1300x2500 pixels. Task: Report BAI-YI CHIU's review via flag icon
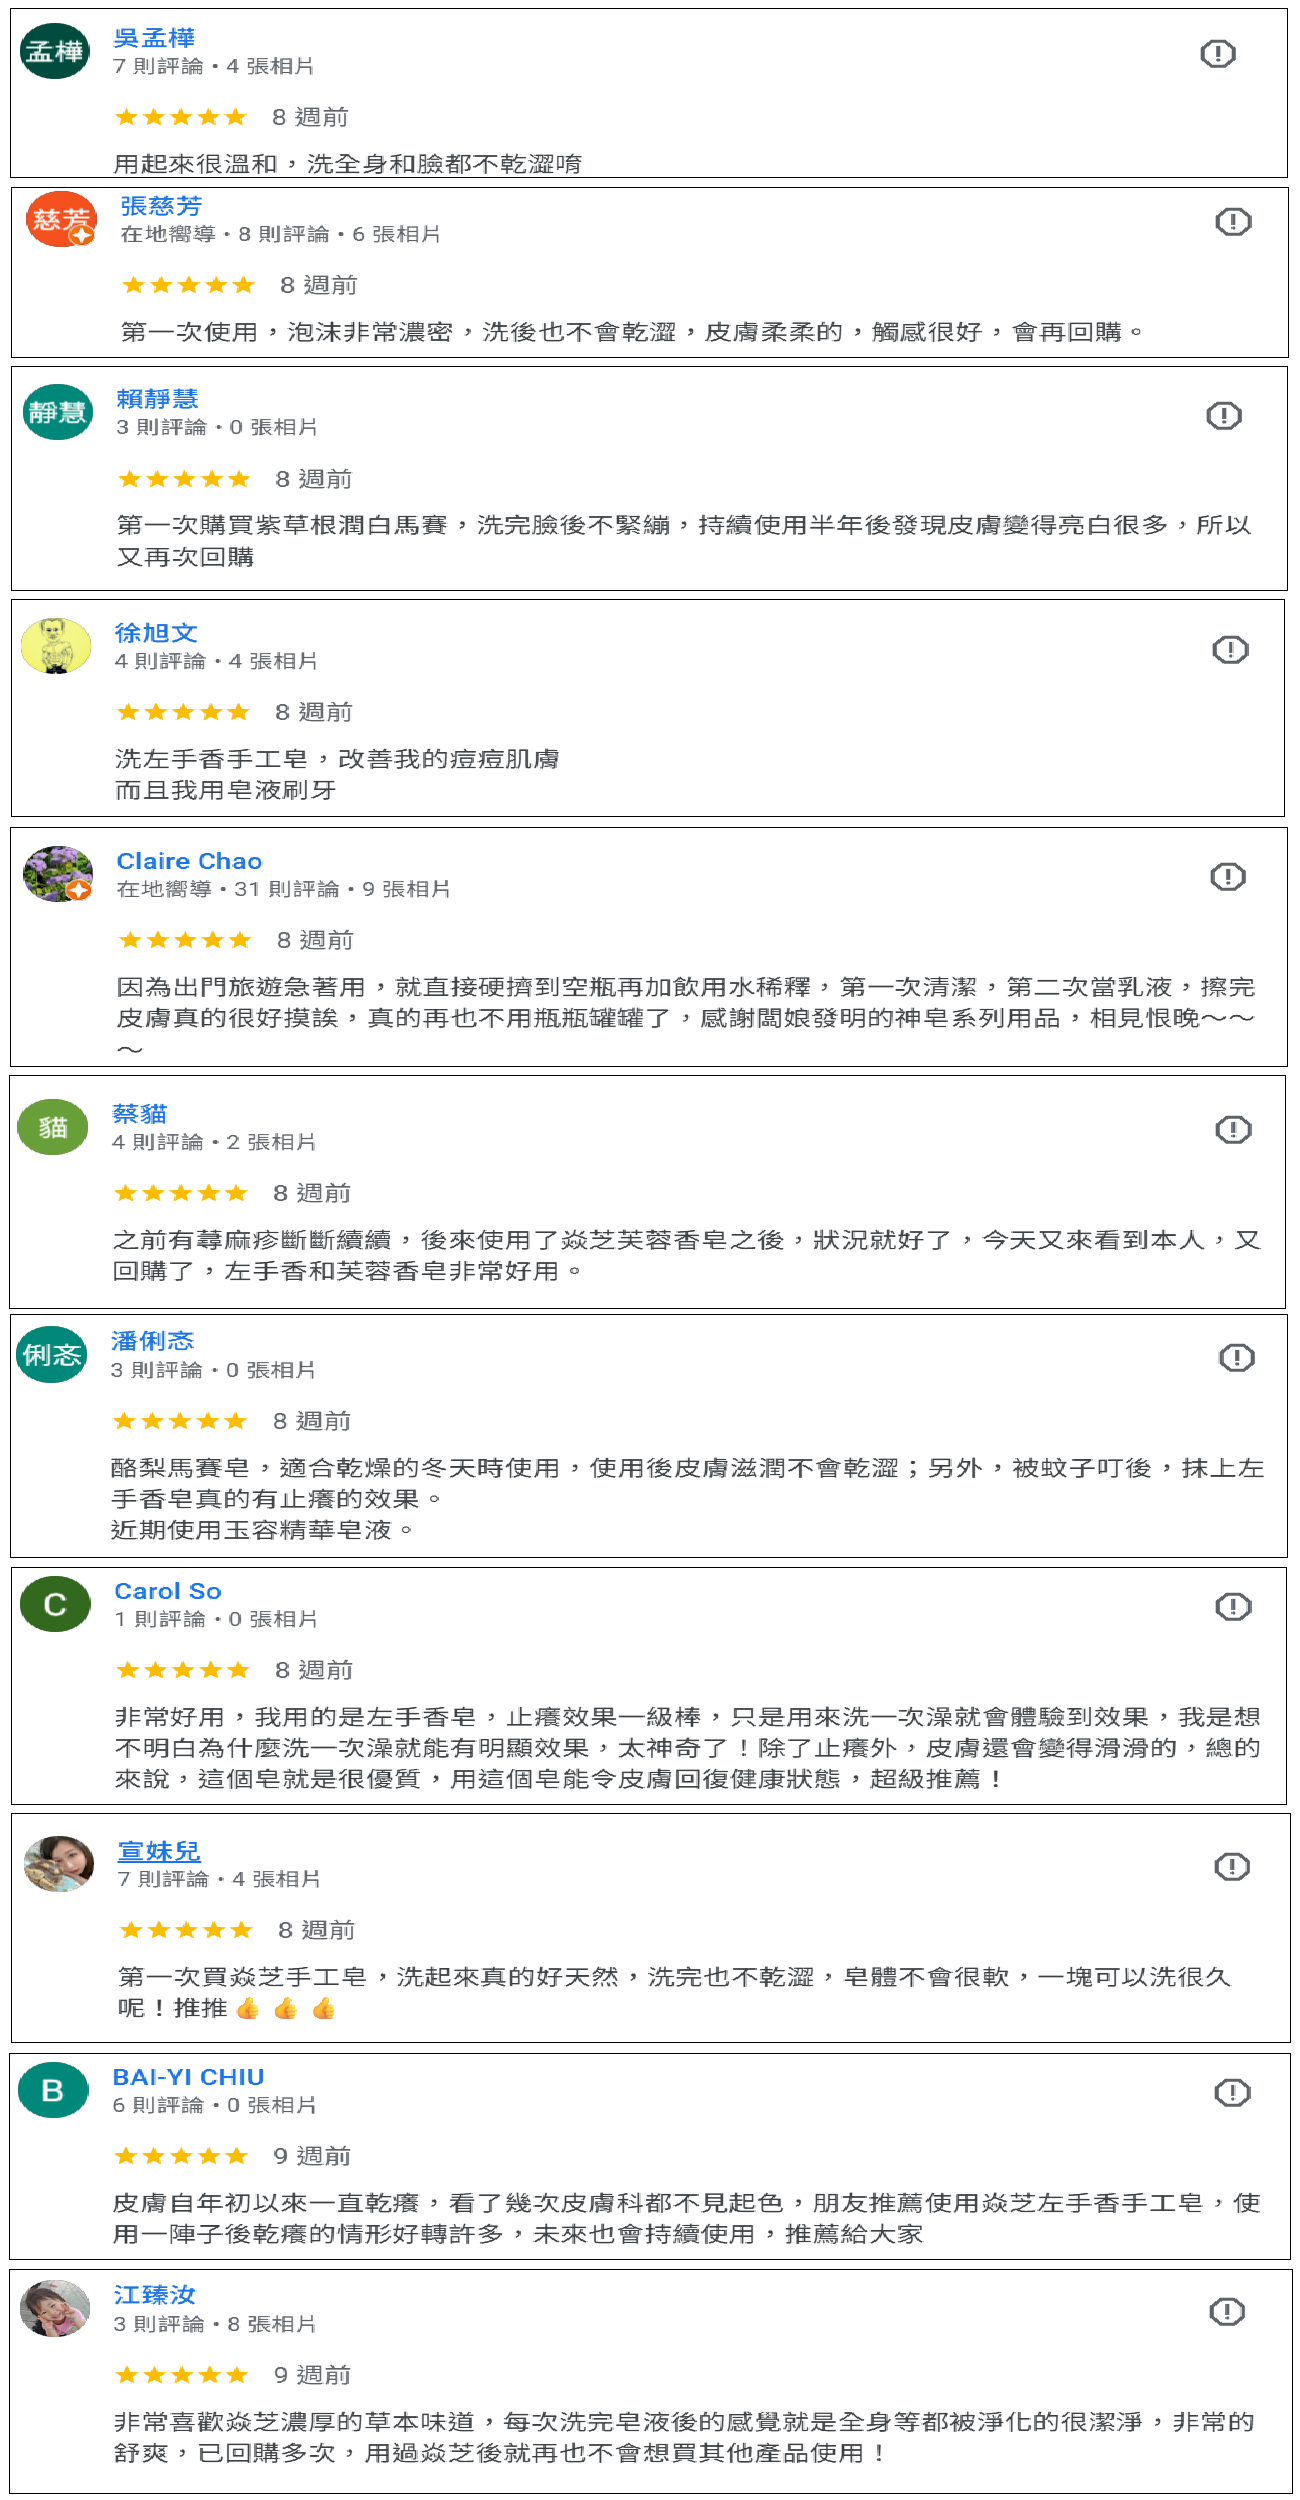(x=1232, y=2093)
